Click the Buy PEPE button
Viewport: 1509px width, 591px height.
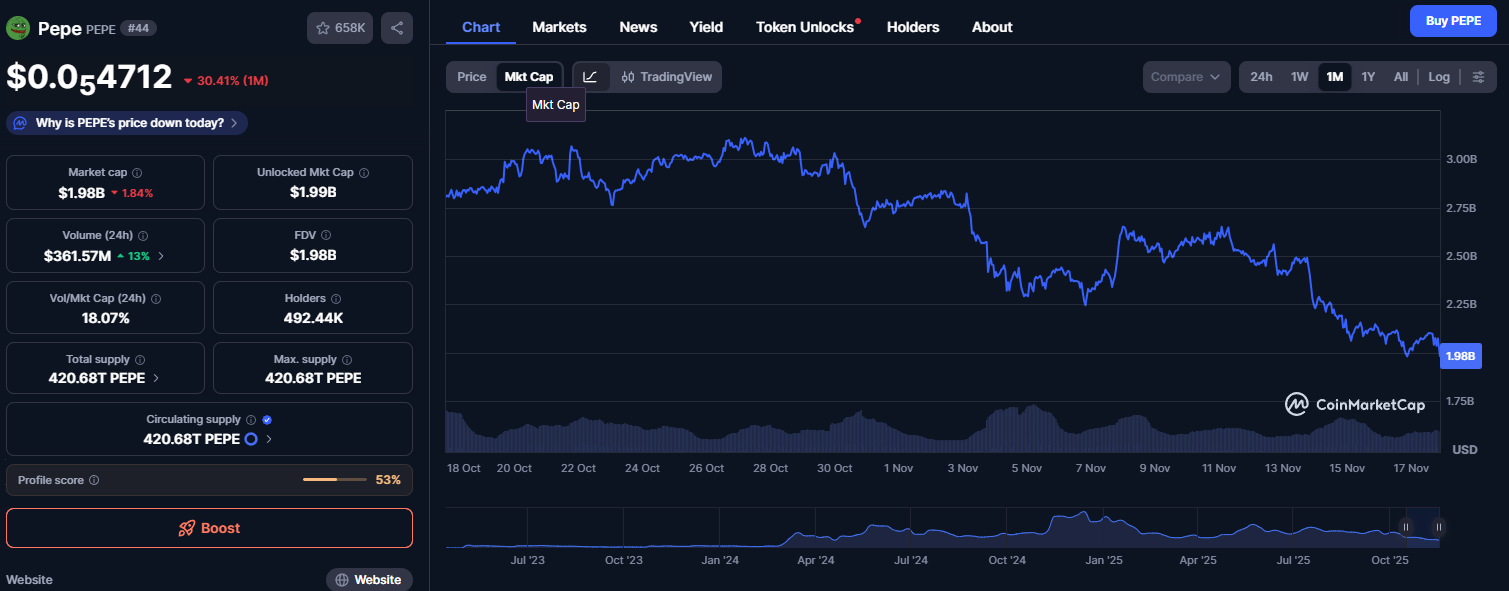point(1453,21)
